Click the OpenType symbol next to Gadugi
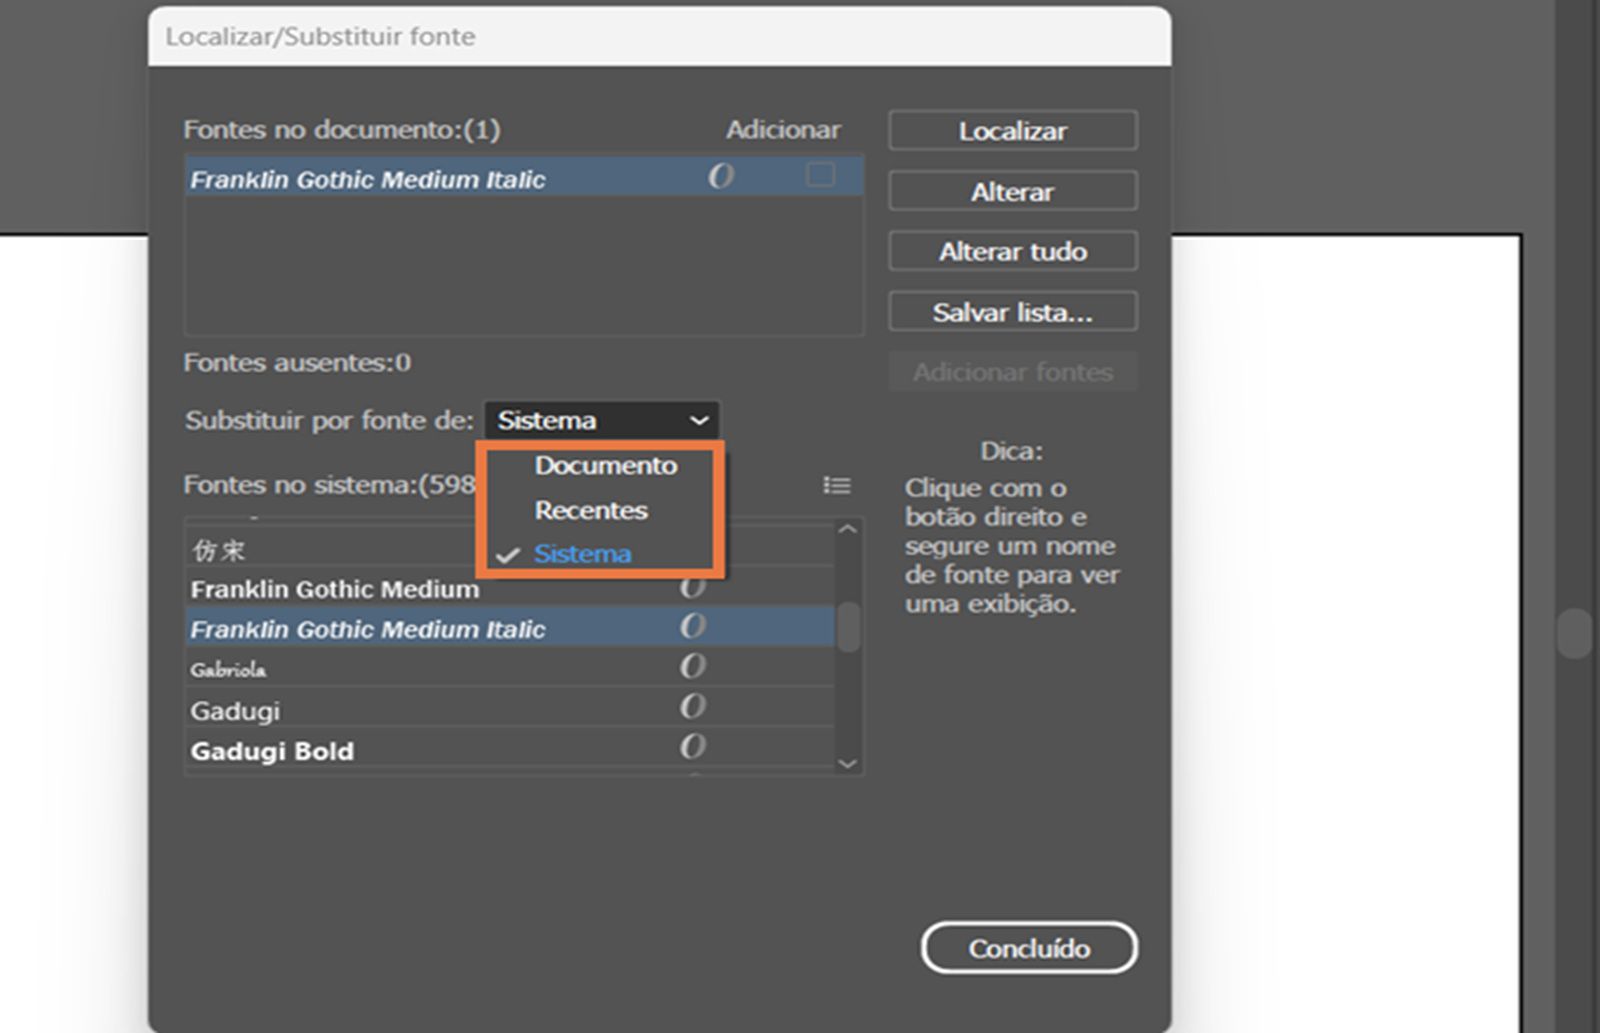 coord(694,706)
